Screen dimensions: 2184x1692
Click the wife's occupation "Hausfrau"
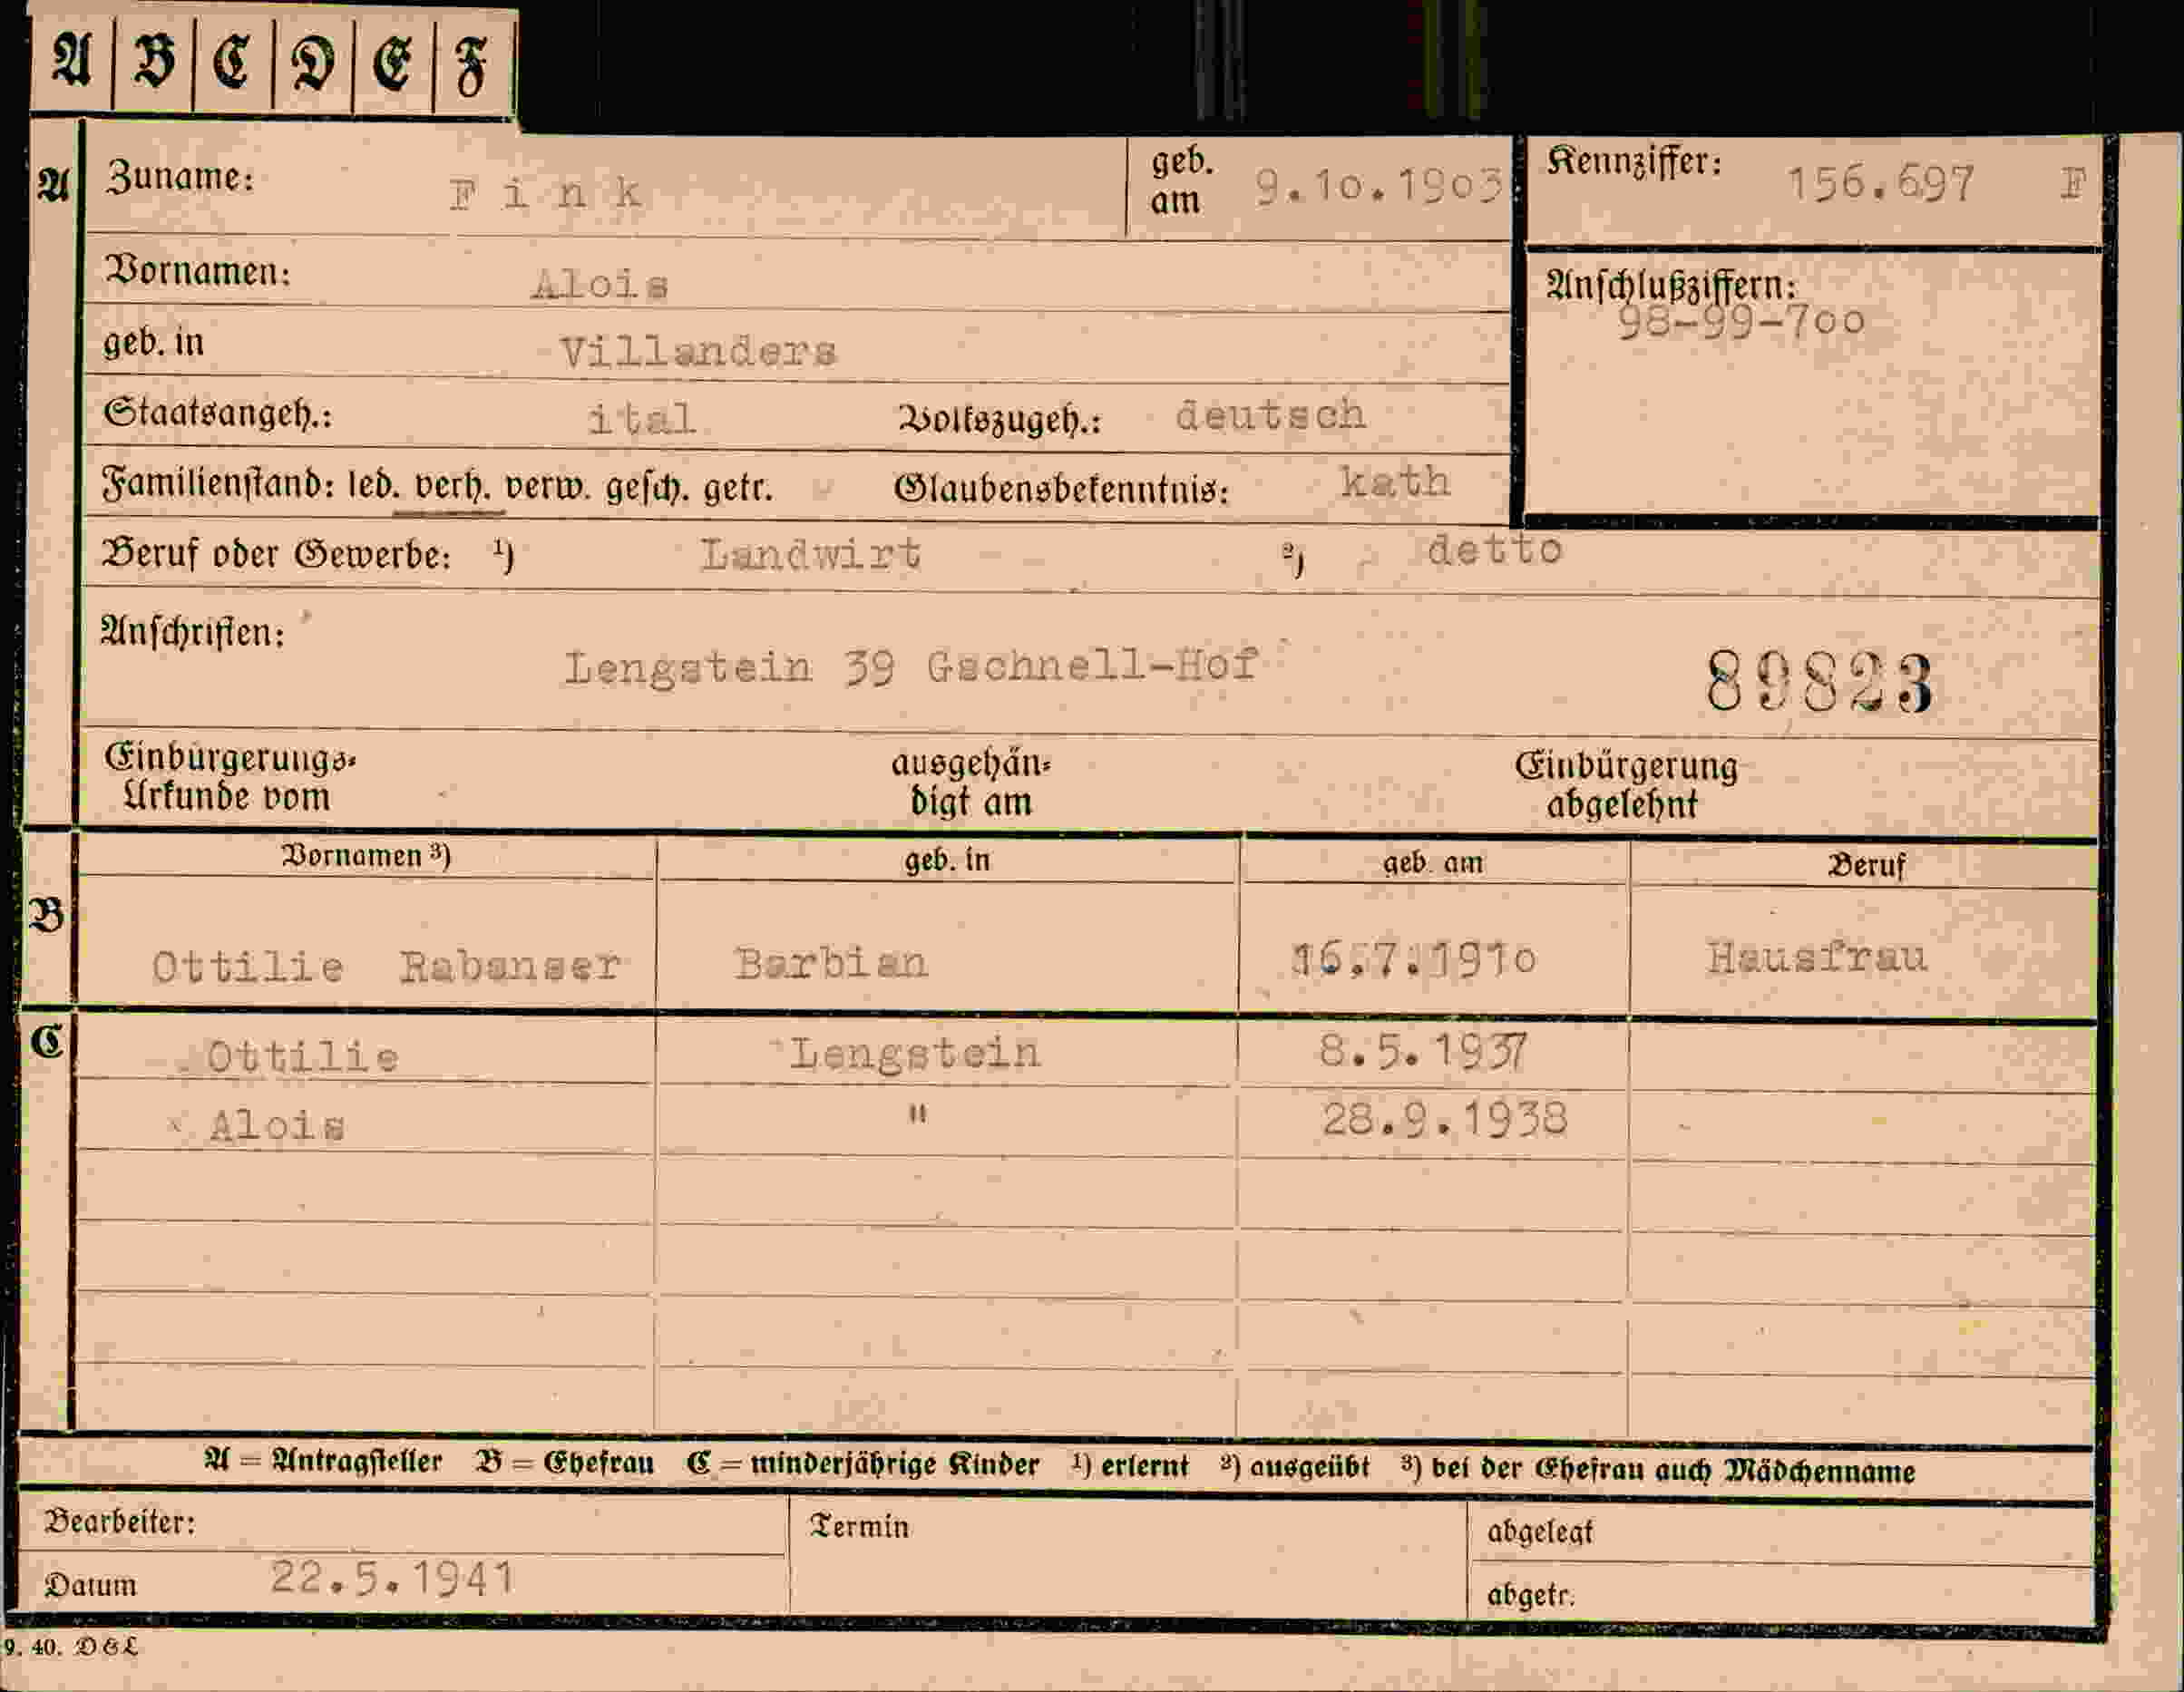tap(1816, 957)
